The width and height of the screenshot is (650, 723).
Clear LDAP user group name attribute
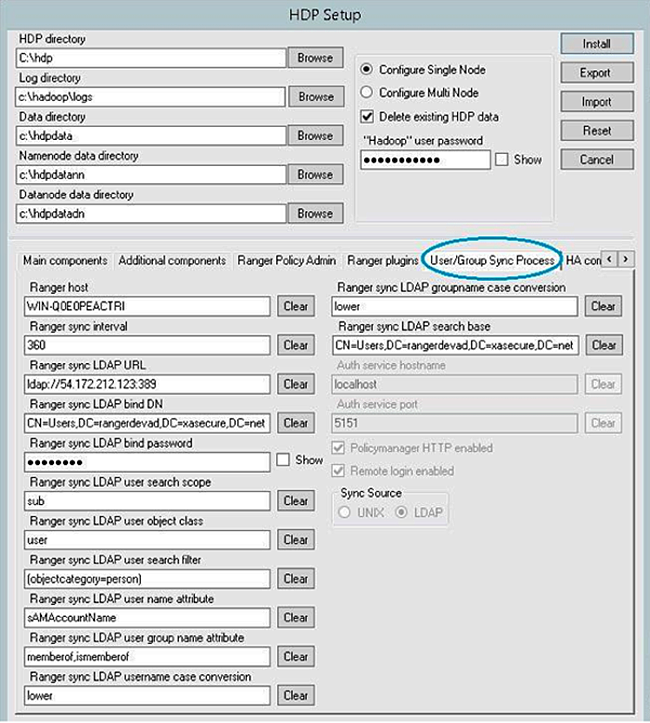[296, 657]
